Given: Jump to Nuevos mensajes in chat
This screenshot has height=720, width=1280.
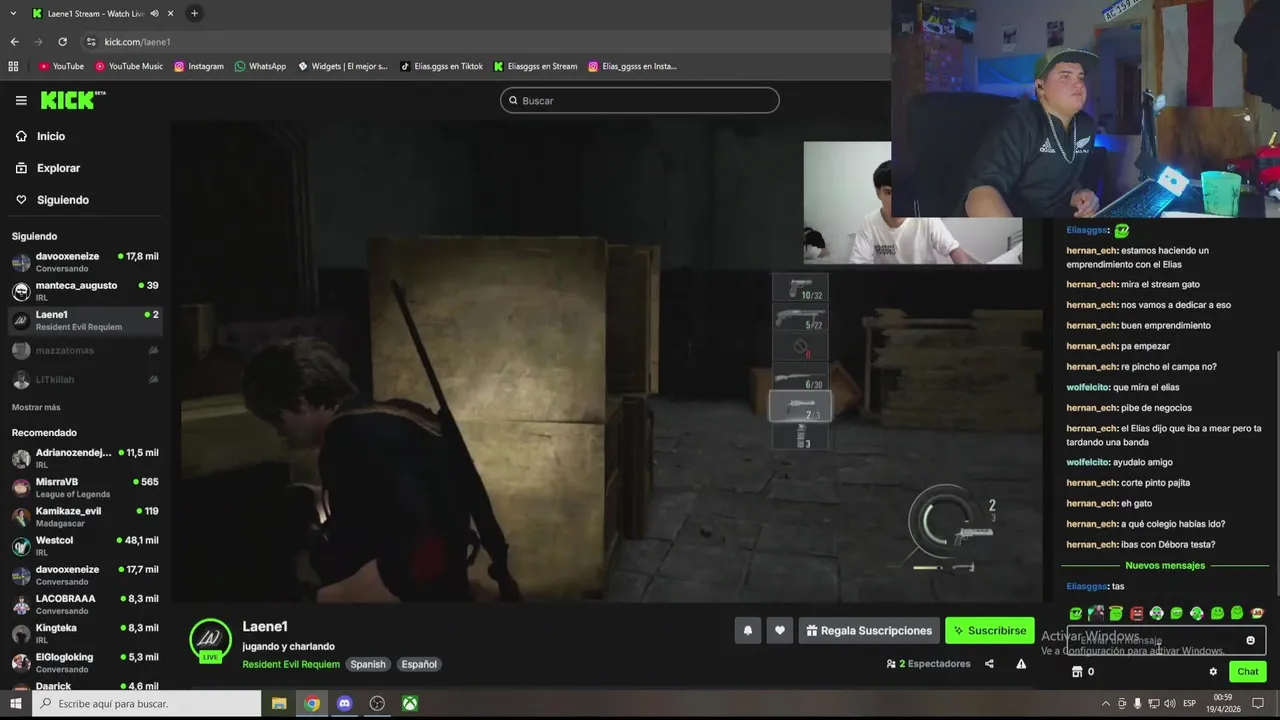Looking at the screenshot, I should point(1165,566).
